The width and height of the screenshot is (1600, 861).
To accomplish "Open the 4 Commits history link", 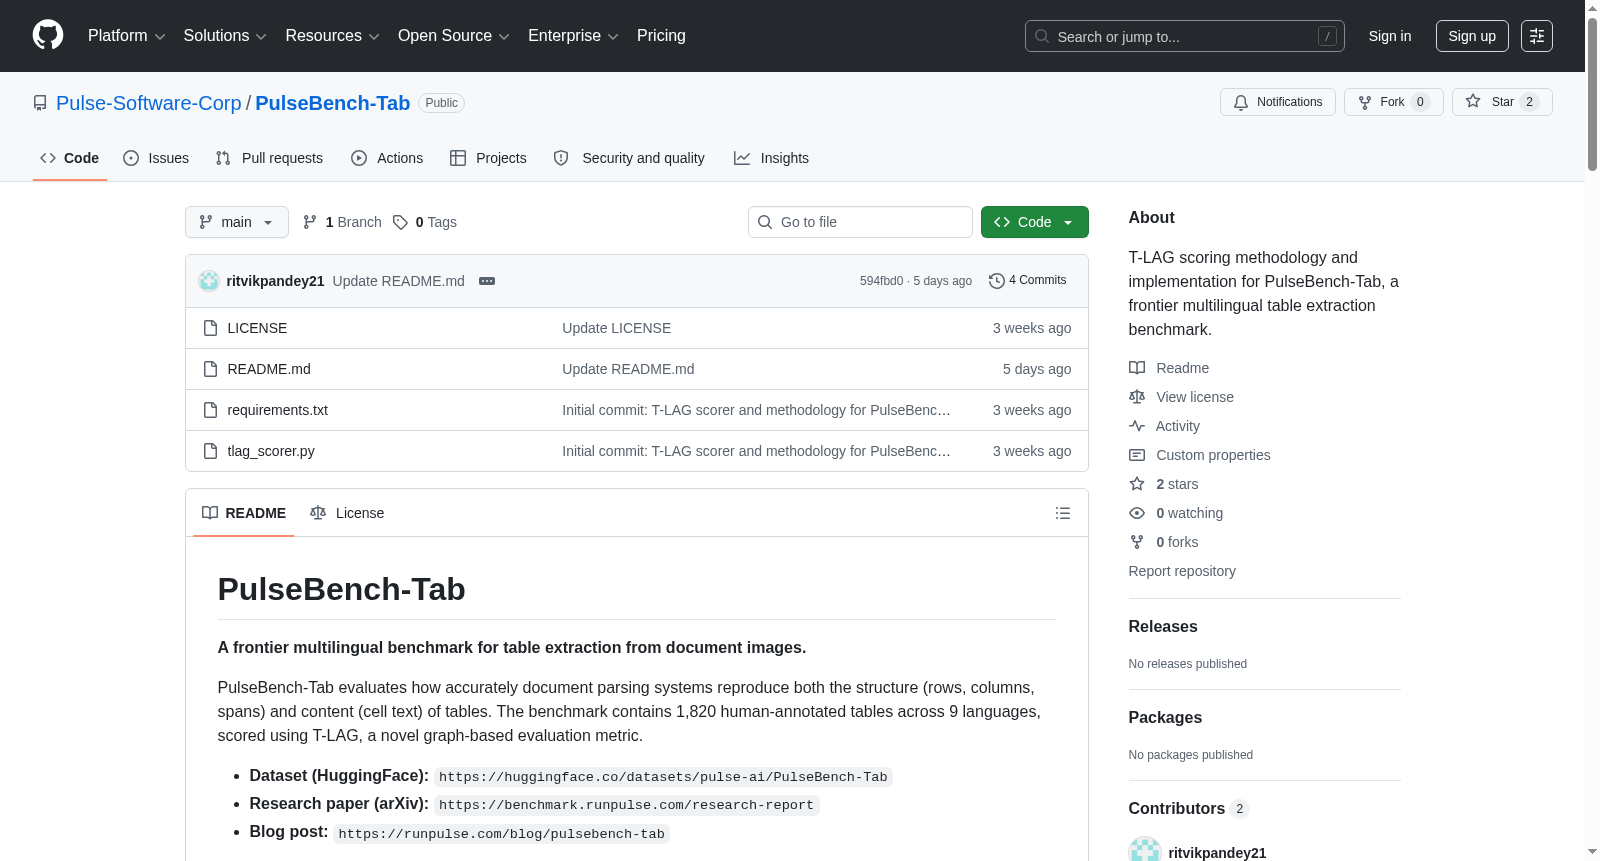I will point(1028,281).
